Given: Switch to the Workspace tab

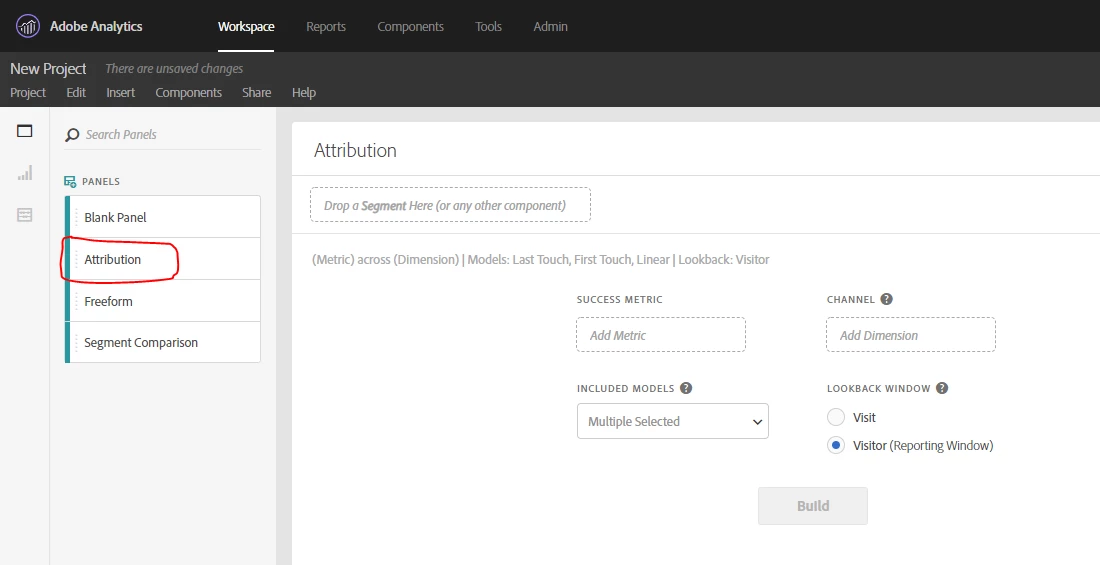Looking at the screenshot, I should [246, 27].
